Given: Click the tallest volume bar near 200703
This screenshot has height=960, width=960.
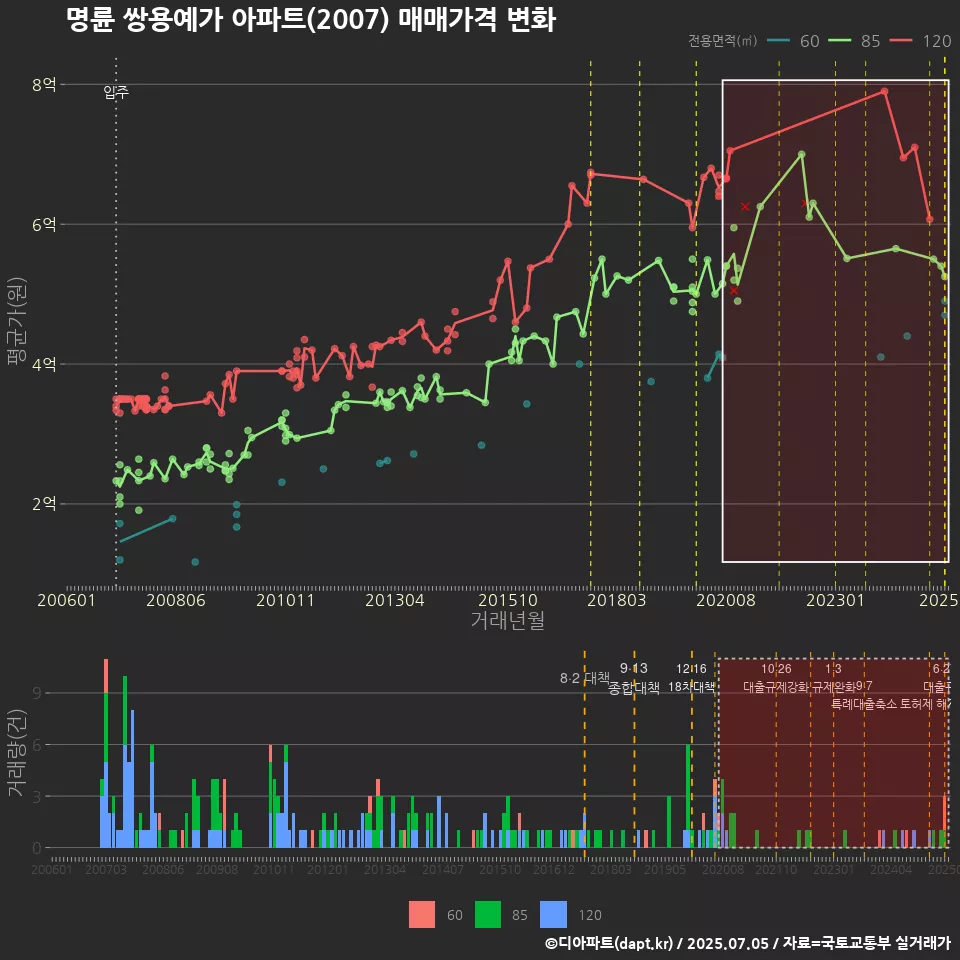Looking at the screenshot, I should point(106,753).
